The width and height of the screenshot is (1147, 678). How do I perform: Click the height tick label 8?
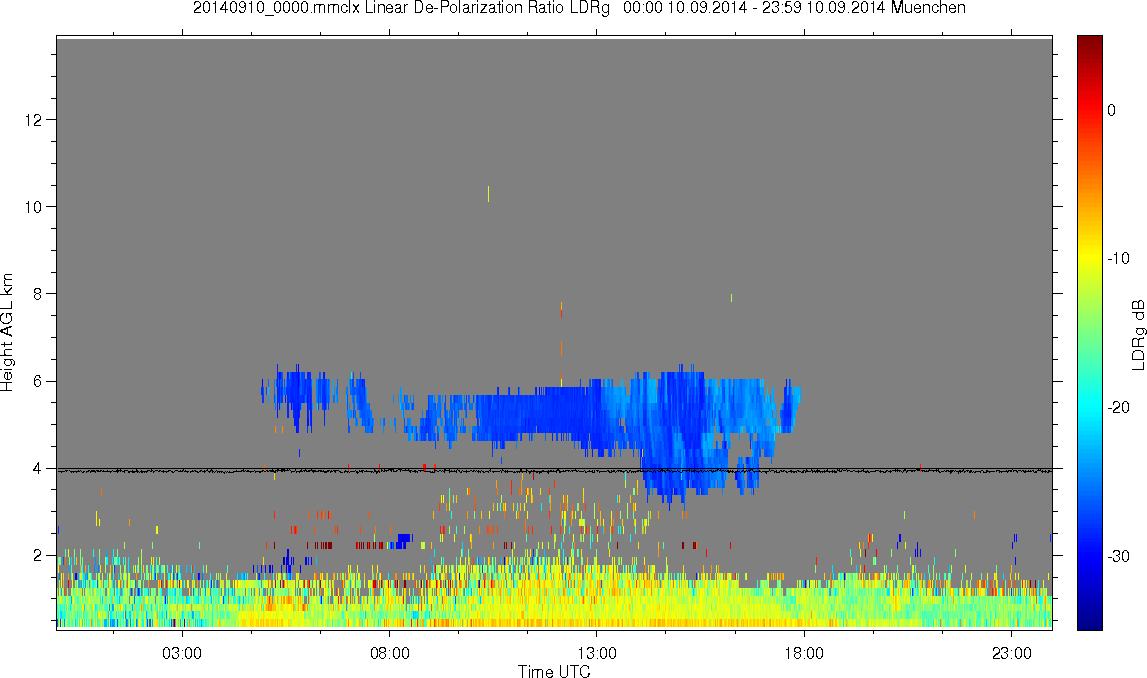(x=38, y=294)
